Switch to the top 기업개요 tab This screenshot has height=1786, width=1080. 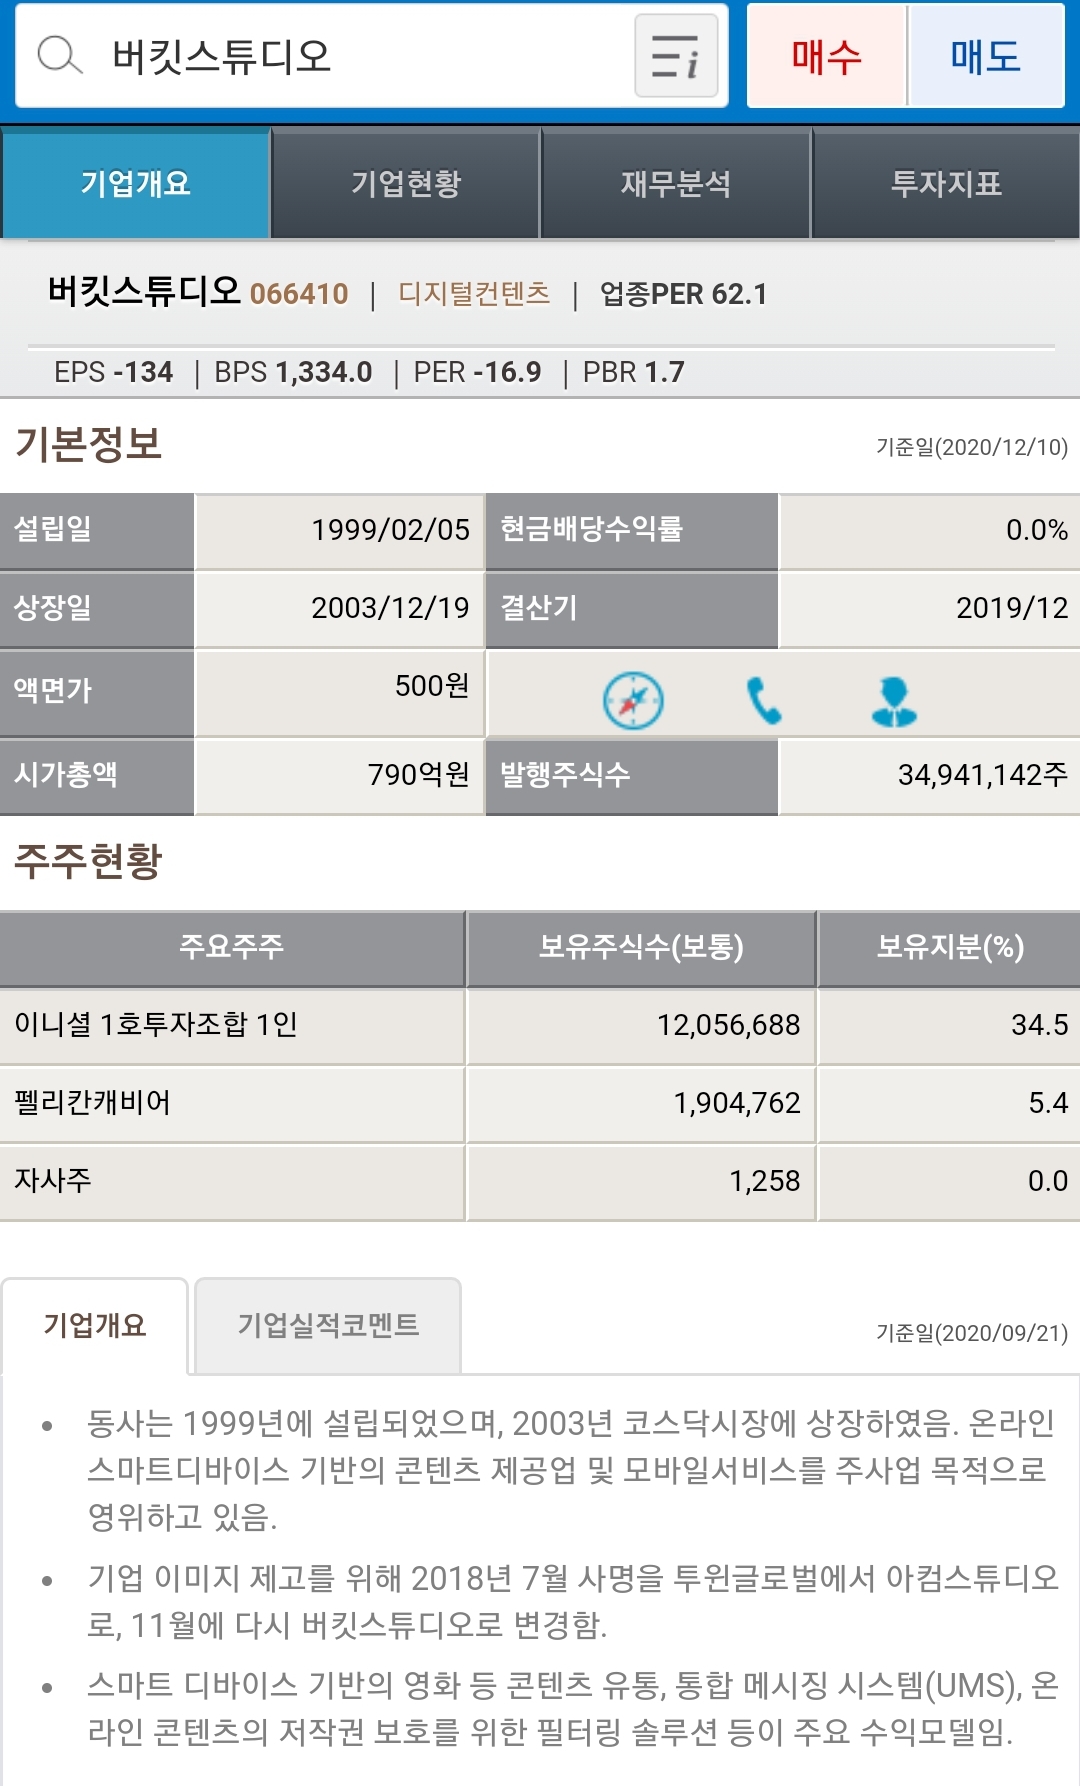[136, 183]
